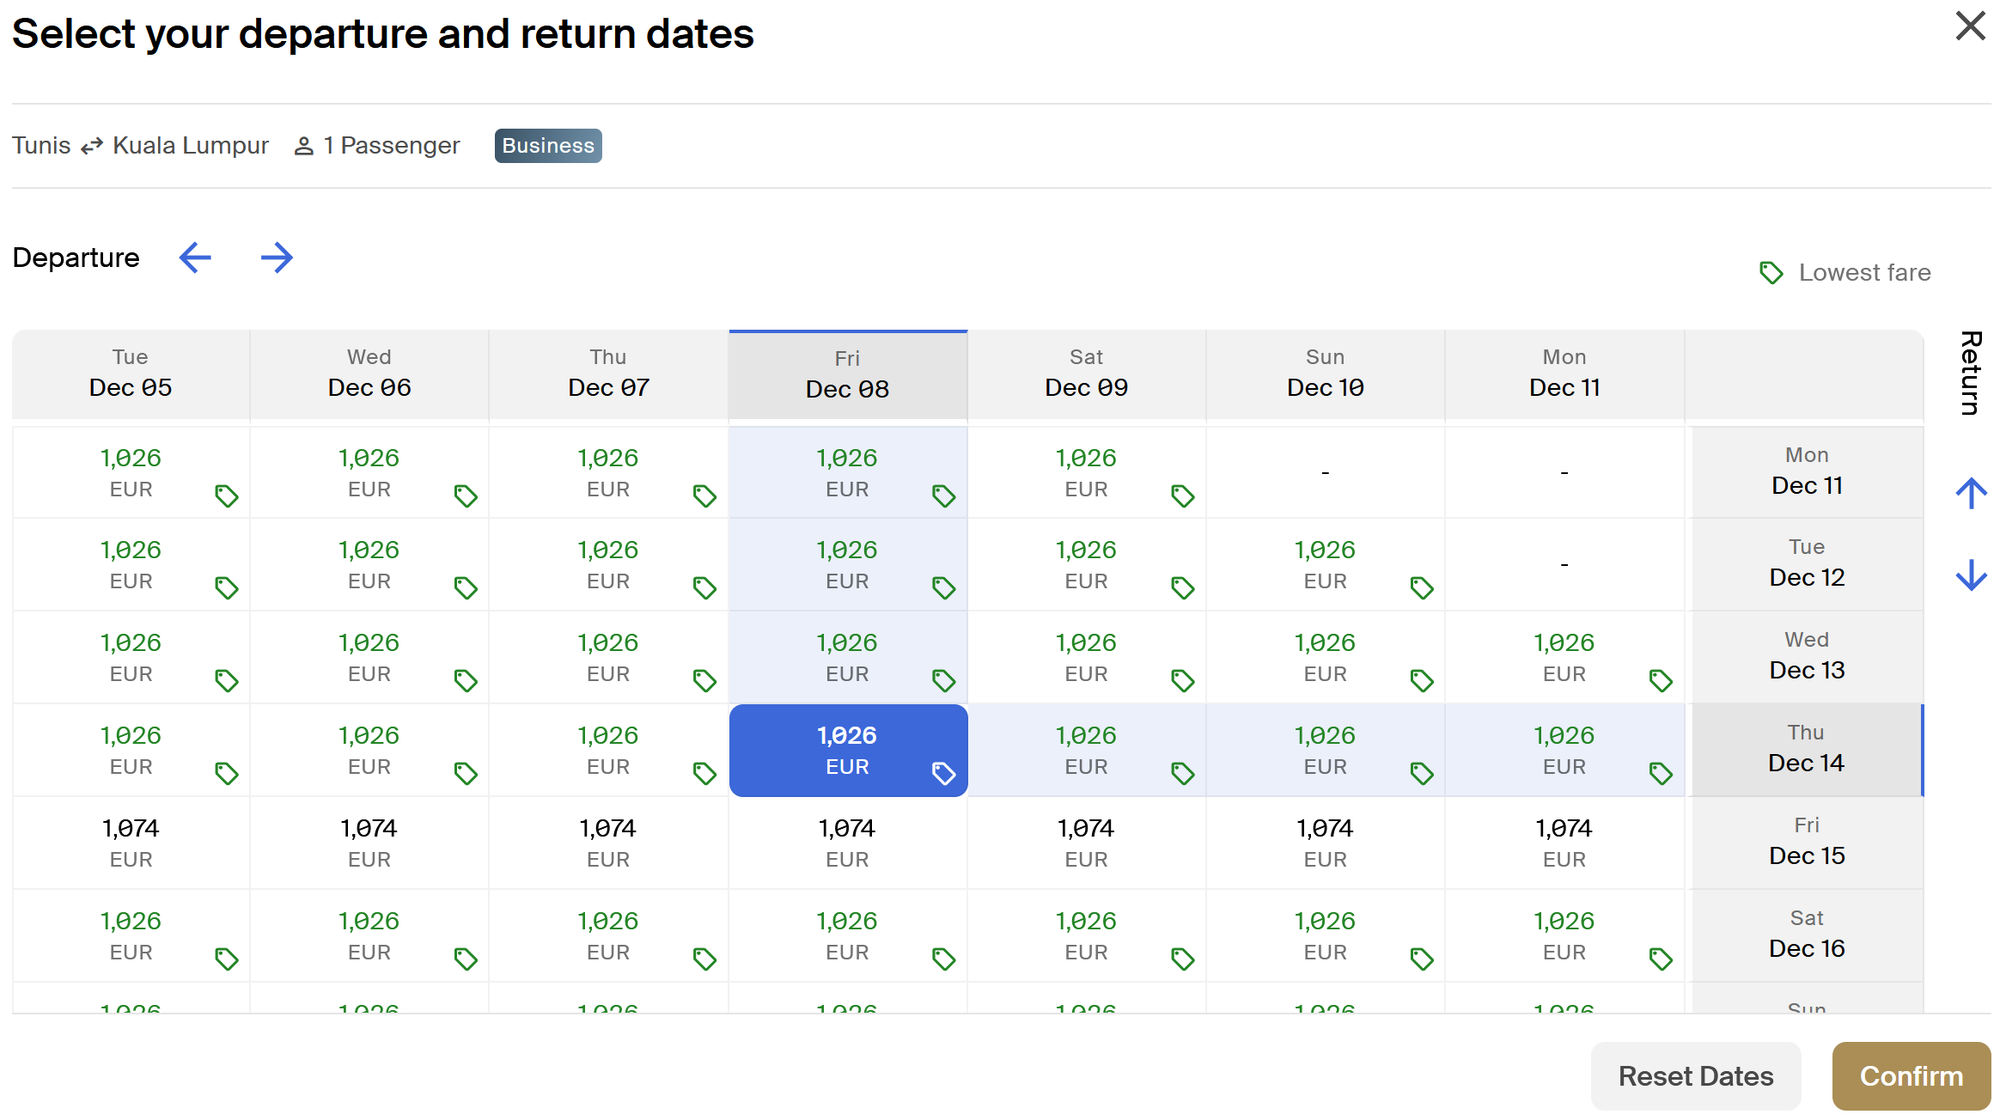Confirm the selected dates
The height and width of the screenshot is (1119, 2000).
pos(1910,1076)
